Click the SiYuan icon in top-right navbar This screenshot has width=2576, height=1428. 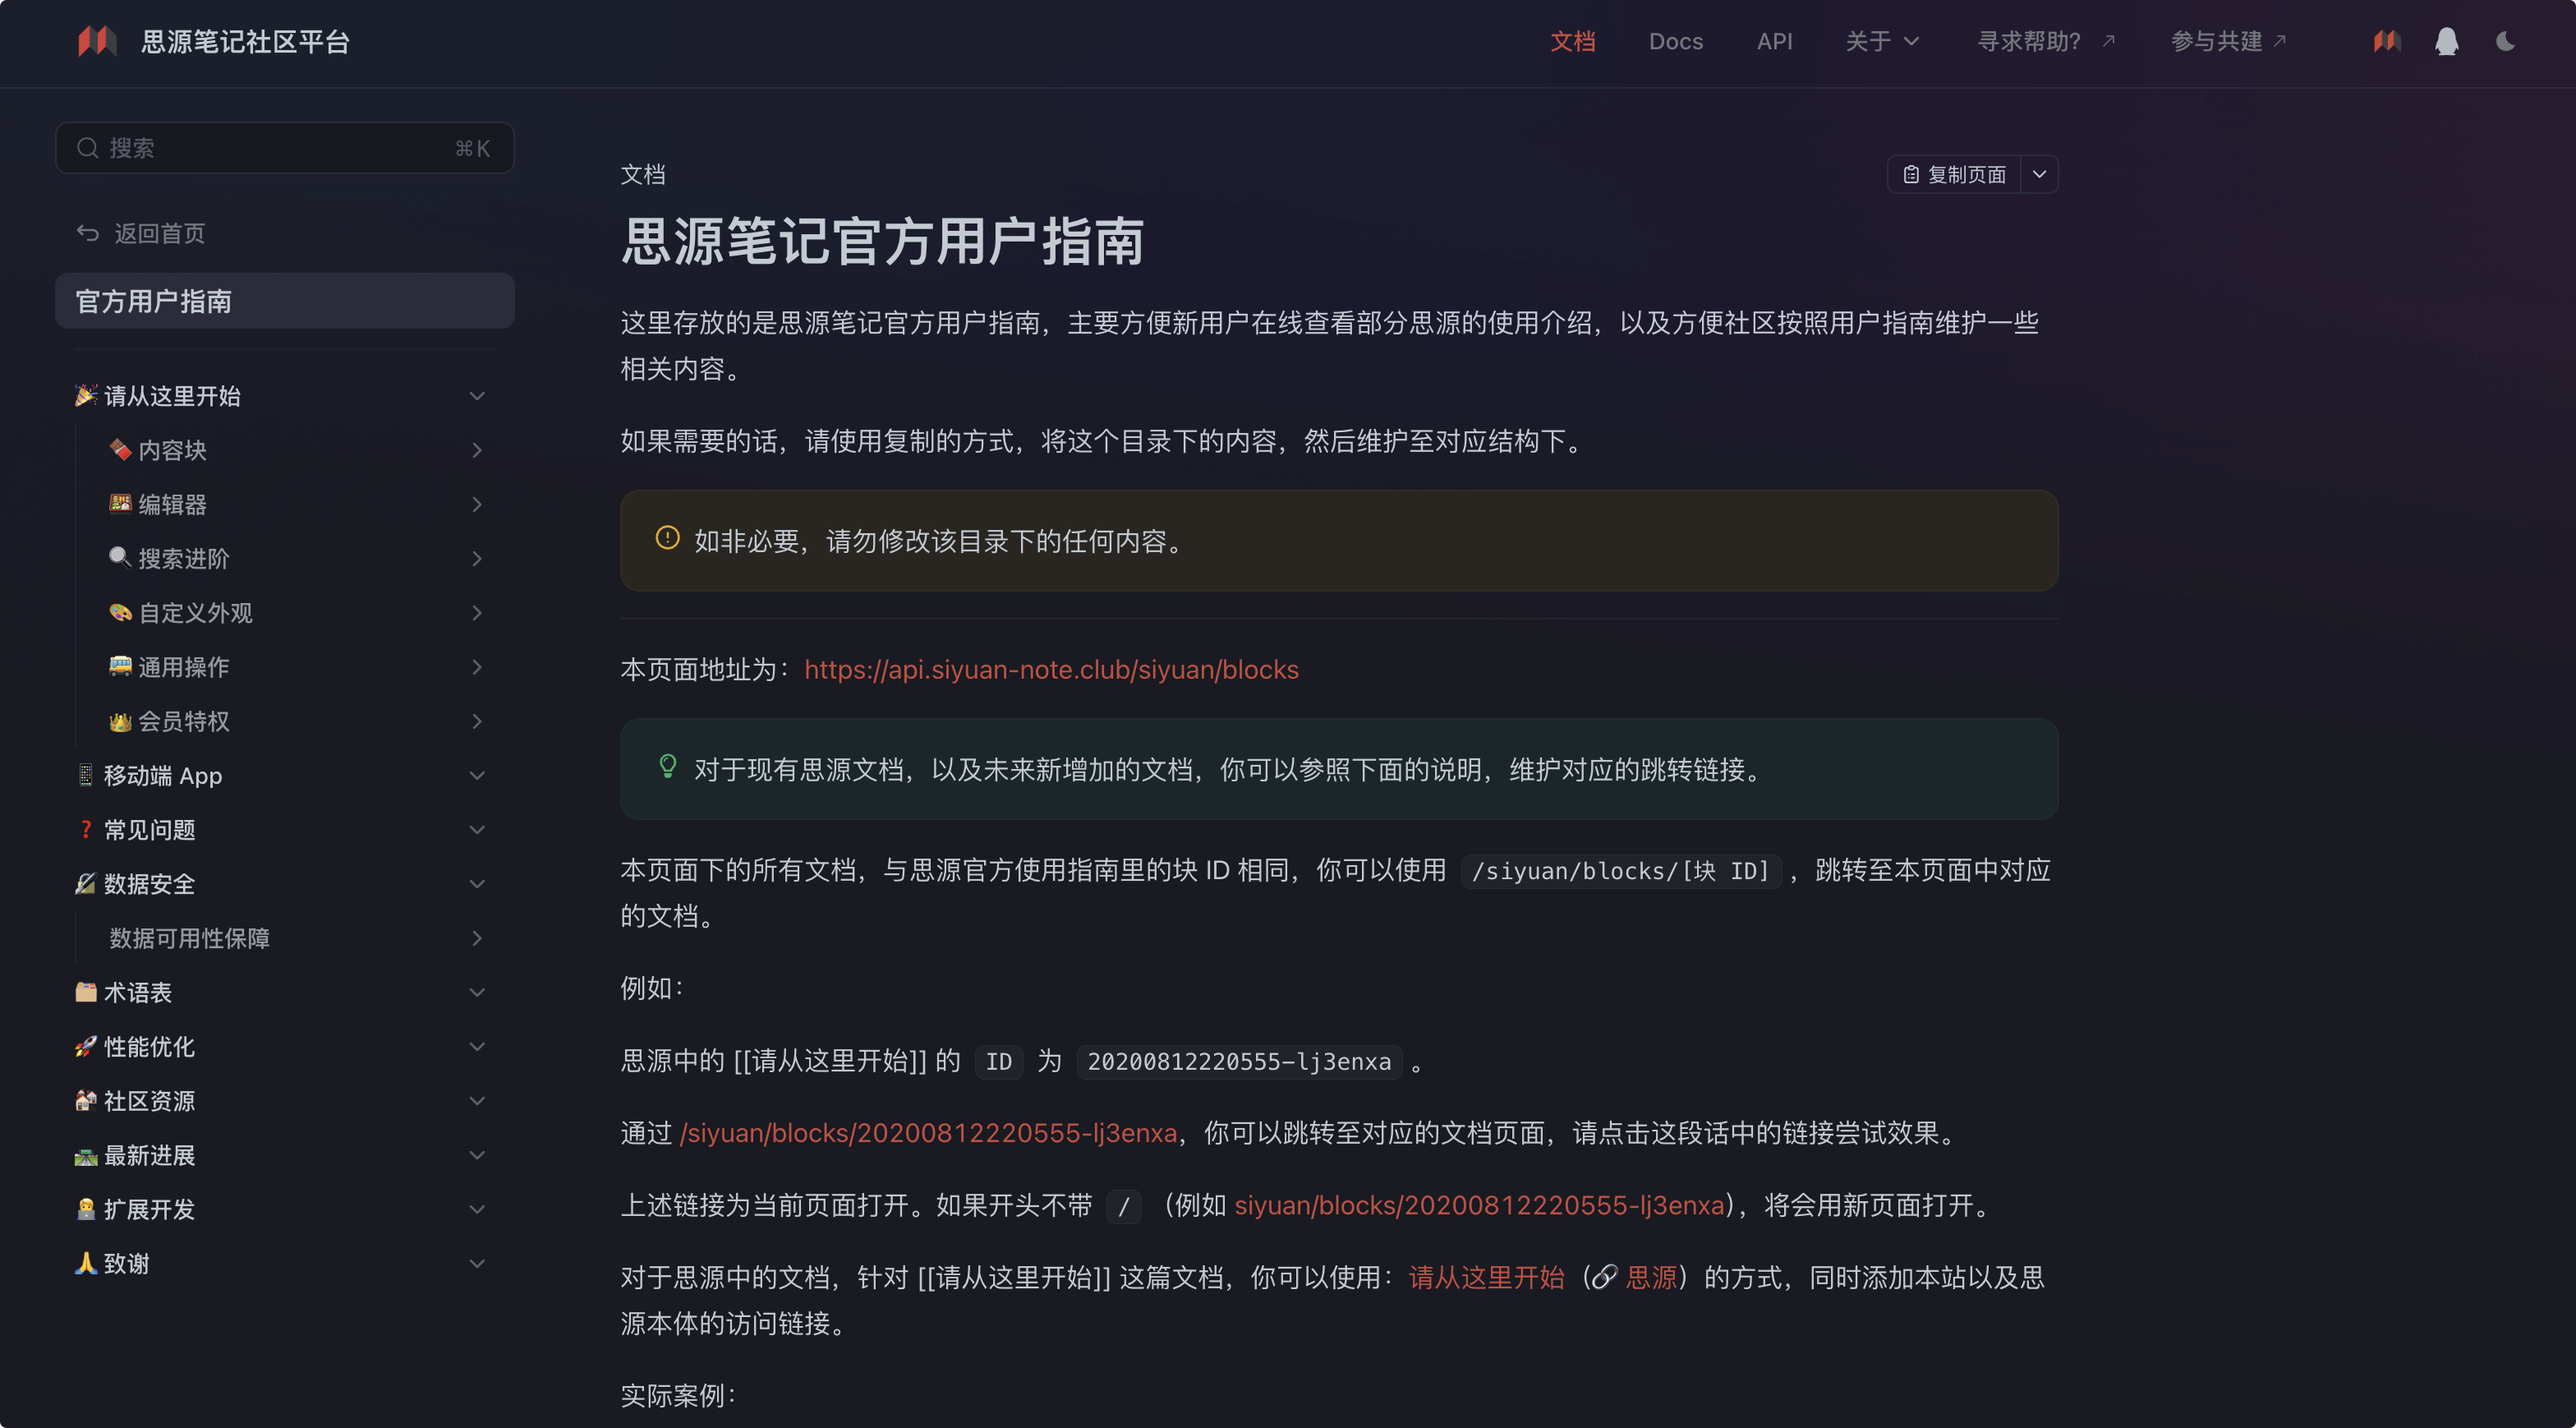[x=2387, y=41]
